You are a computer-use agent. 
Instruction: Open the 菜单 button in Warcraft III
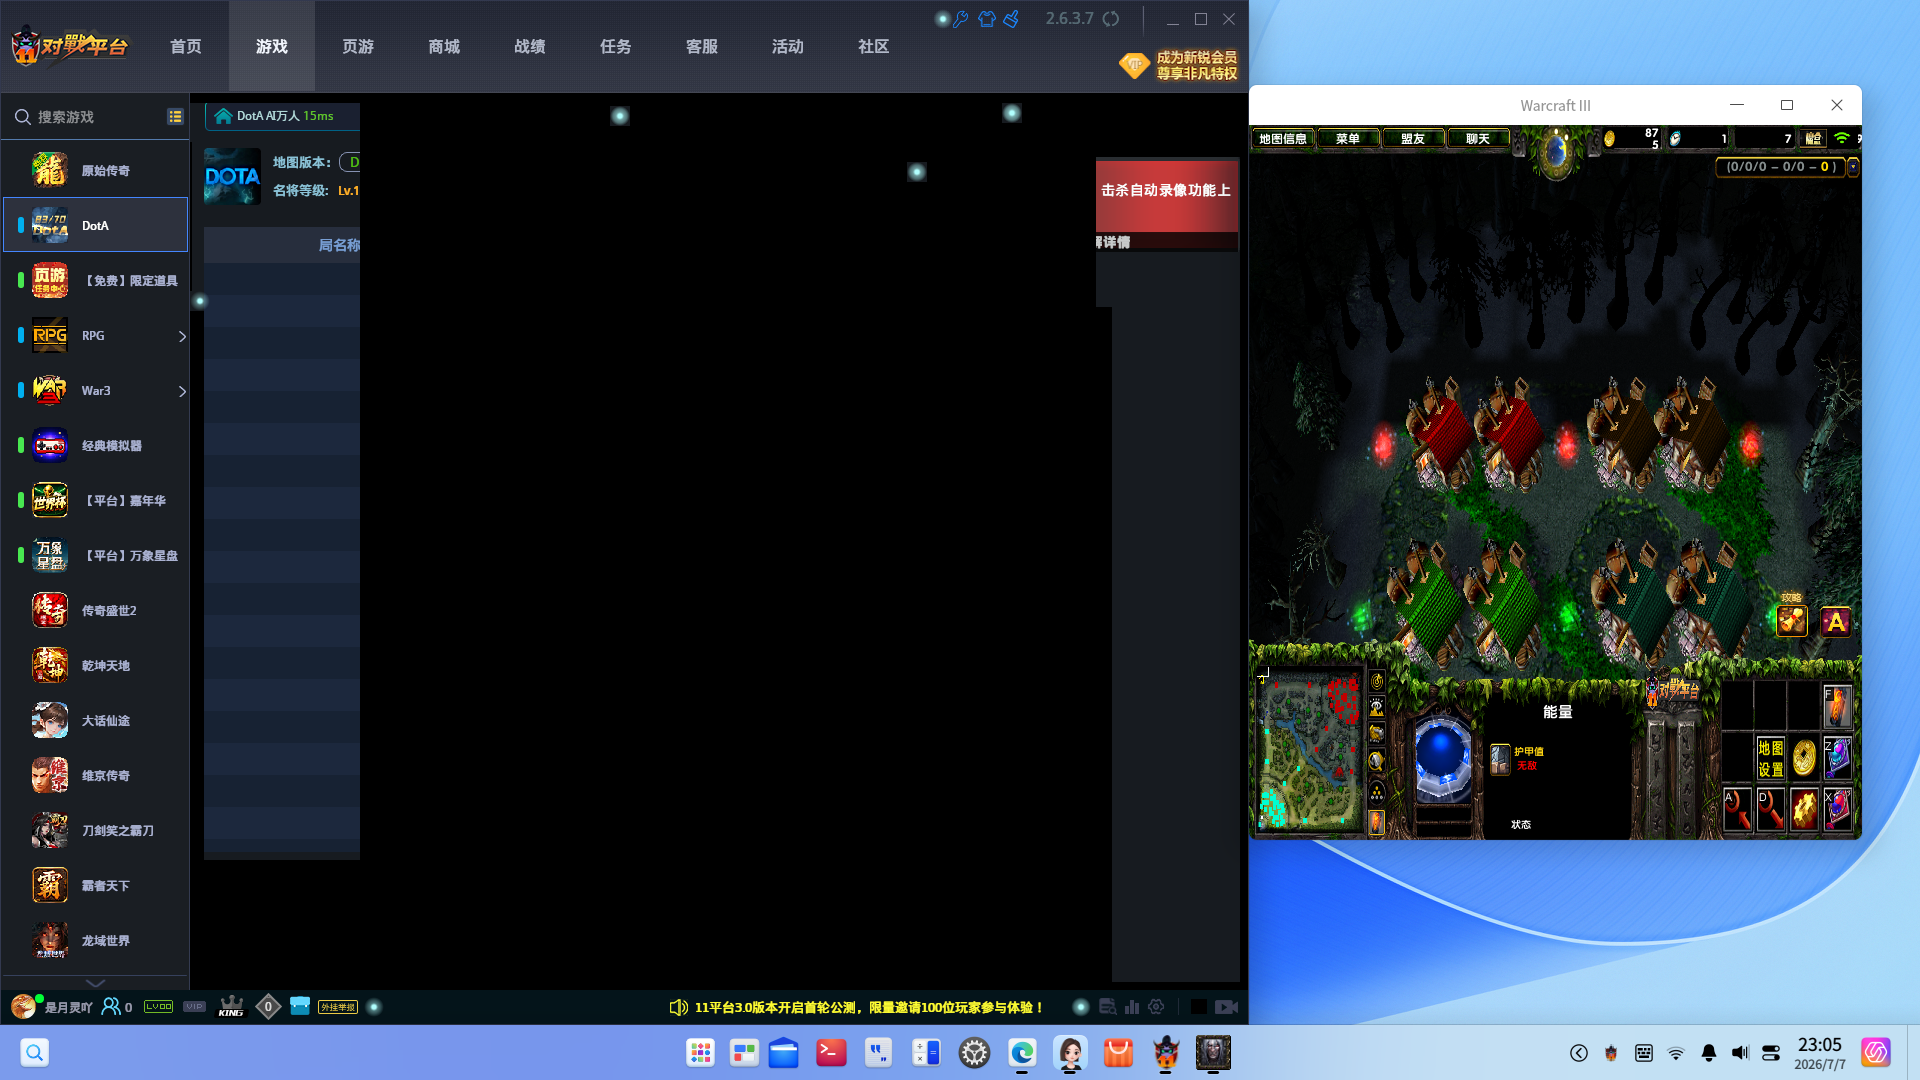pyautogui.click(x=1348, y=139)
